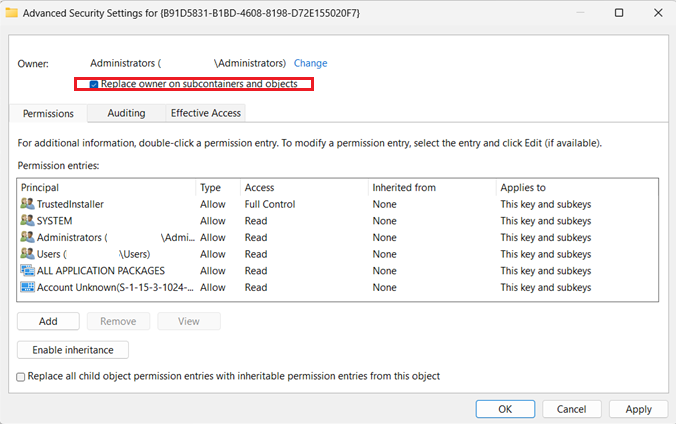Sort entries by Principal column header

click(x=40, y=188)
